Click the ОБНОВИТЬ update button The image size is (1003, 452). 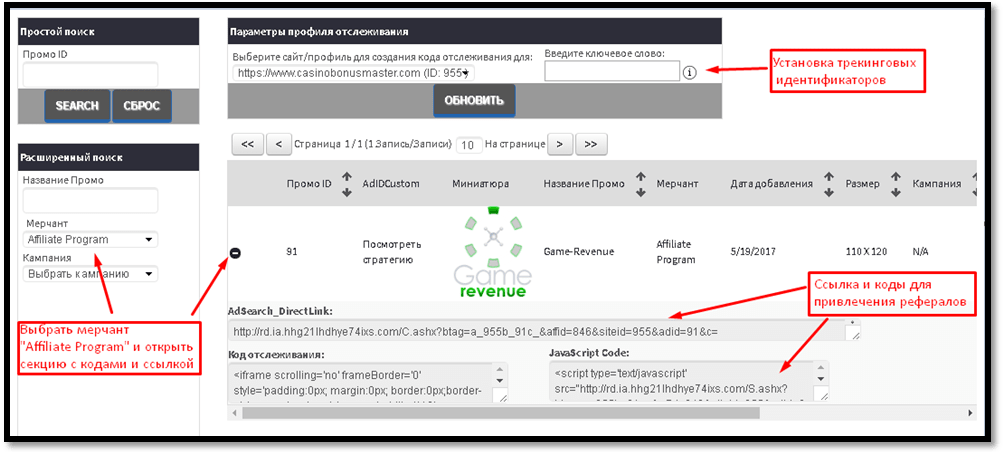point(474,100)
